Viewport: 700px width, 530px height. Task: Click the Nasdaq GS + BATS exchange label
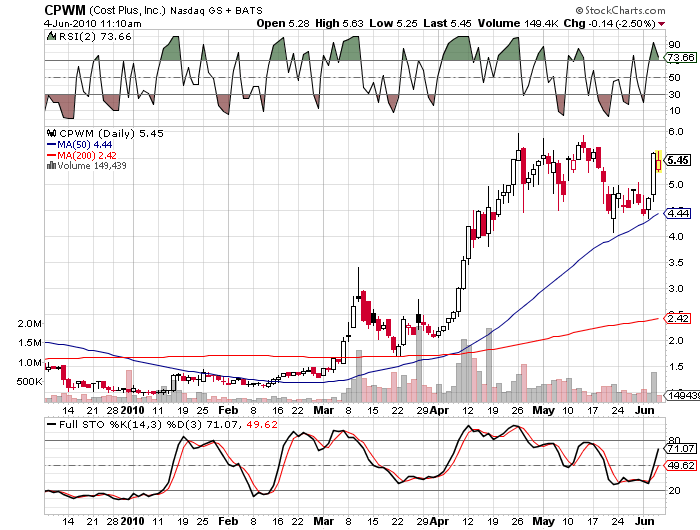click(217, 10)
